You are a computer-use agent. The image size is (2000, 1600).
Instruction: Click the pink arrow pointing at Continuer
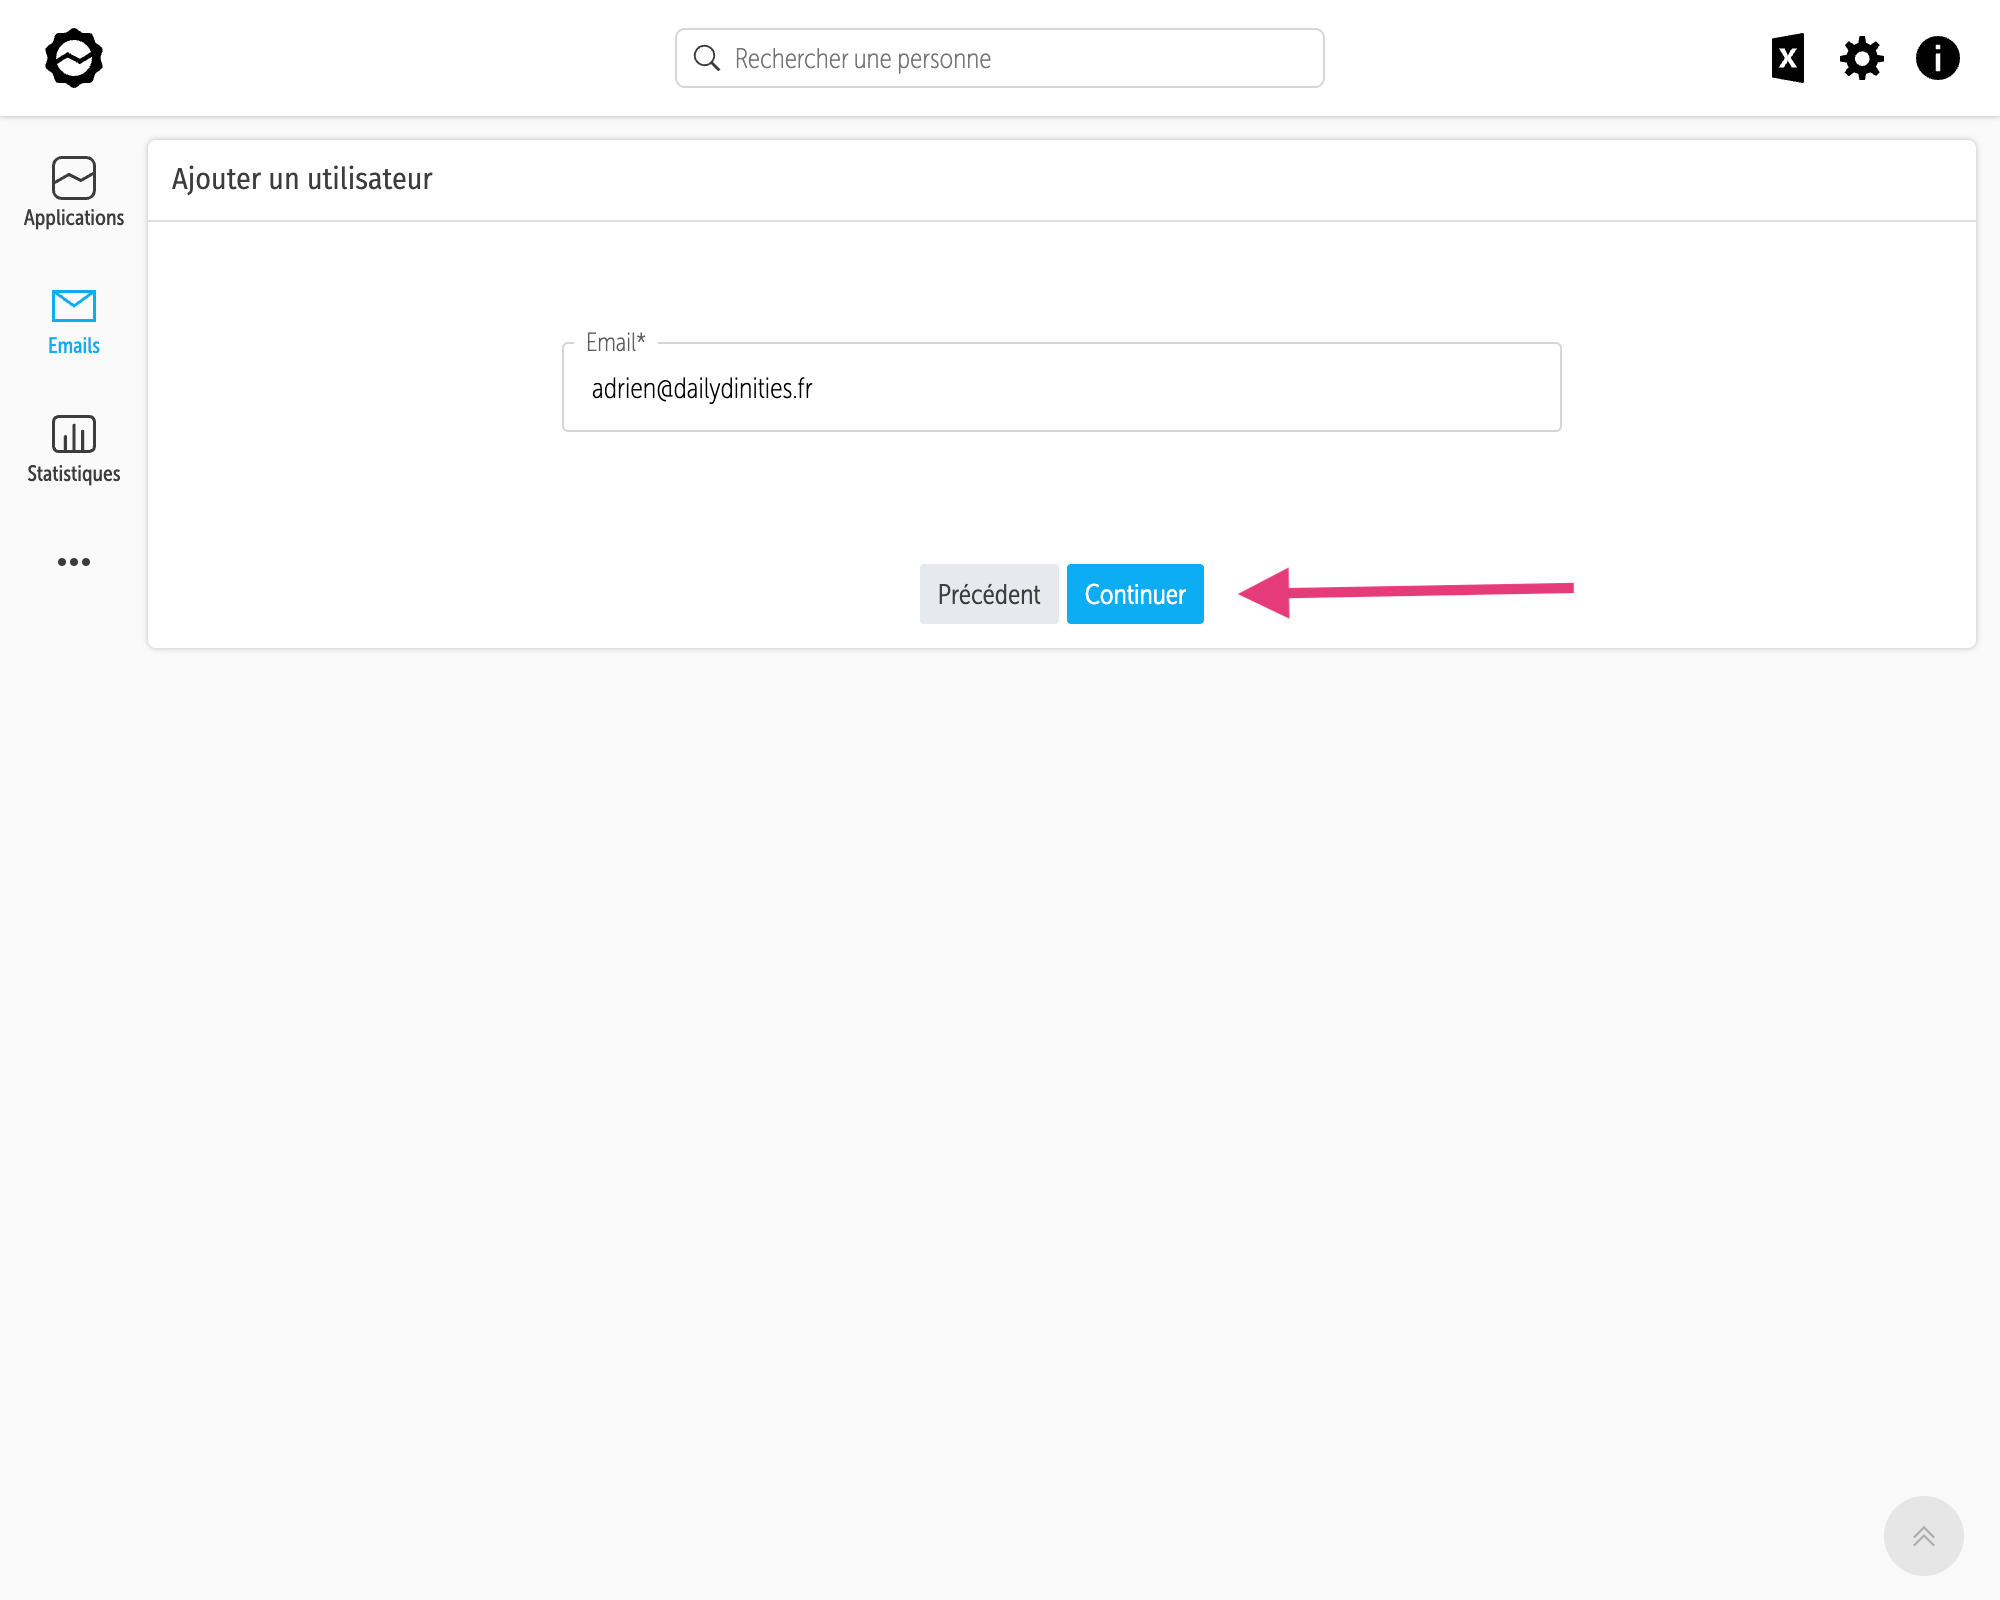click(1405, 592)
